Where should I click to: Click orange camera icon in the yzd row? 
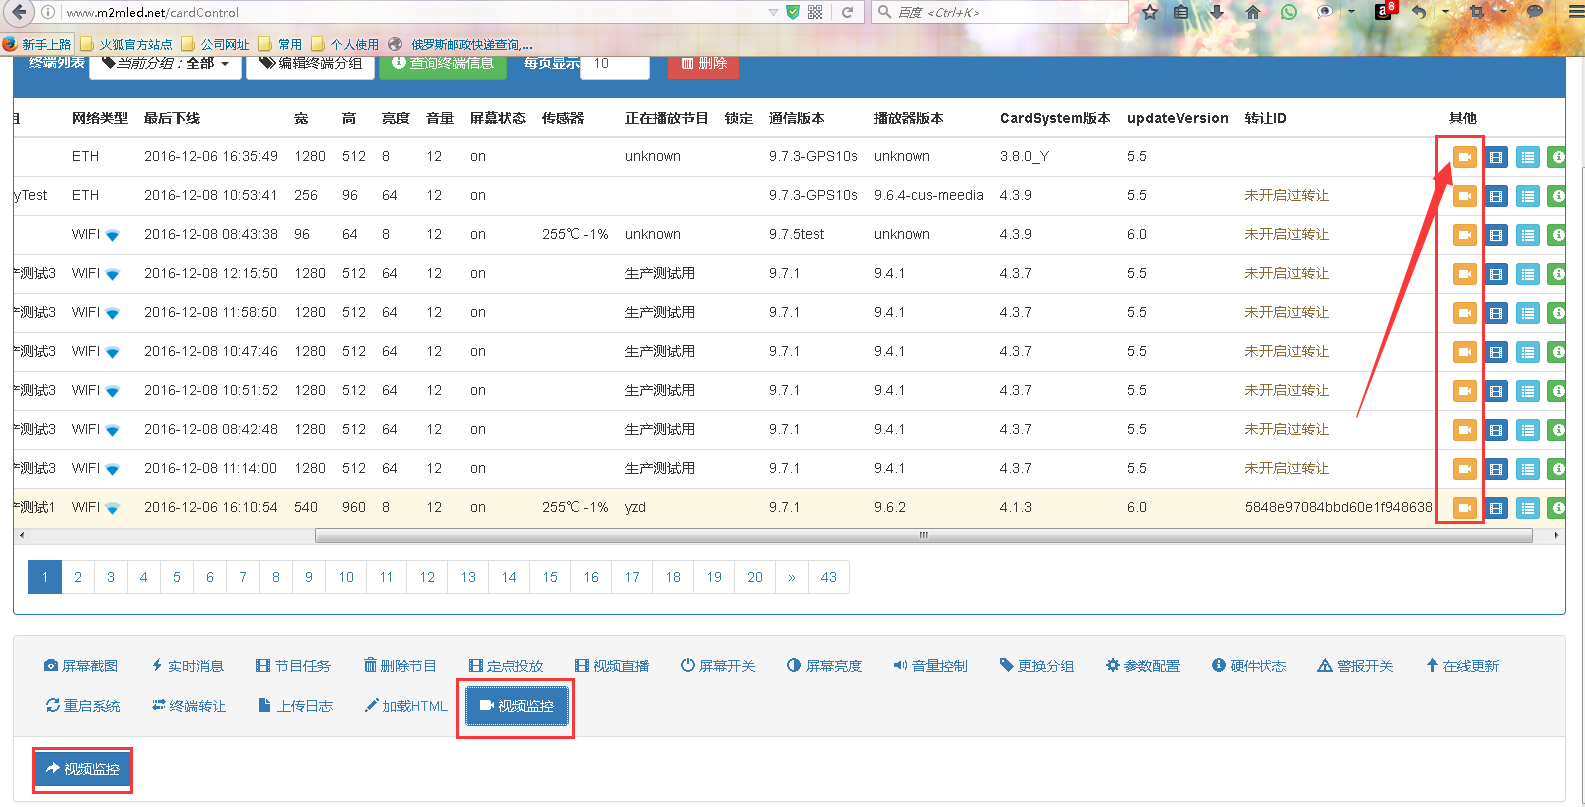(x=1464, y=508)
